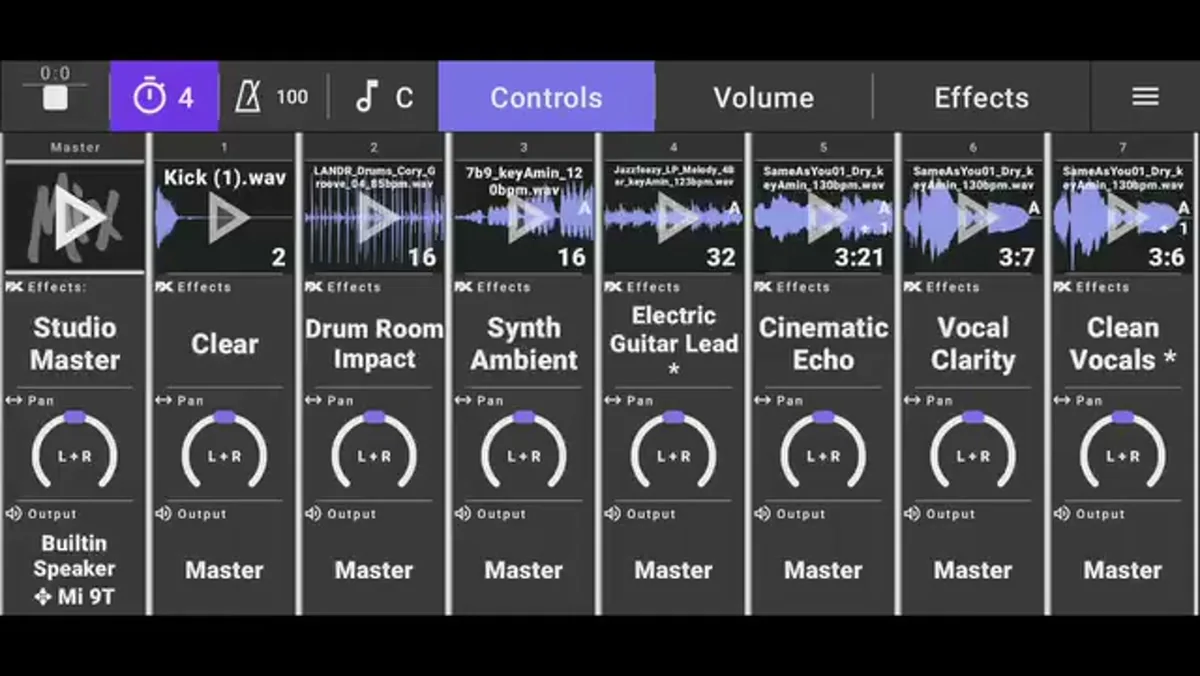1200x676 pixels.
Task: Click the pan arrows icon on track 7
Action: (x=1062, y=400)
